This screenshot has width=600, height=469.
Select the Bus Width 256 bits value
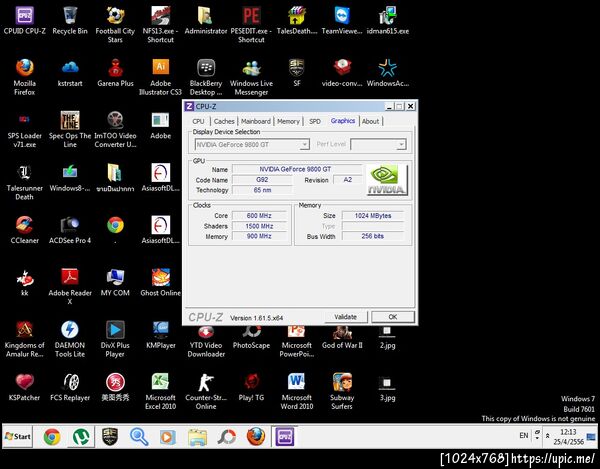(373, 236)
